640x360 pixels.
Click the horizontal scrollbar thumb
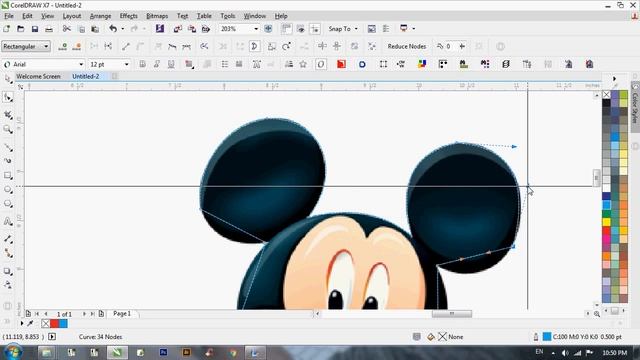tap(452, 313)
